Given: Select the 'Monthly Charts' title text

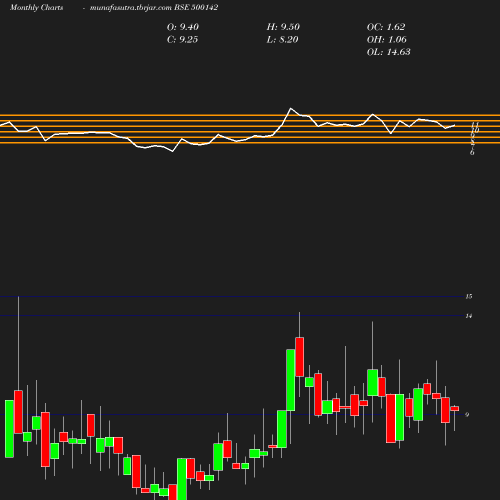Looking at the screenshot, I should point(36,7).
